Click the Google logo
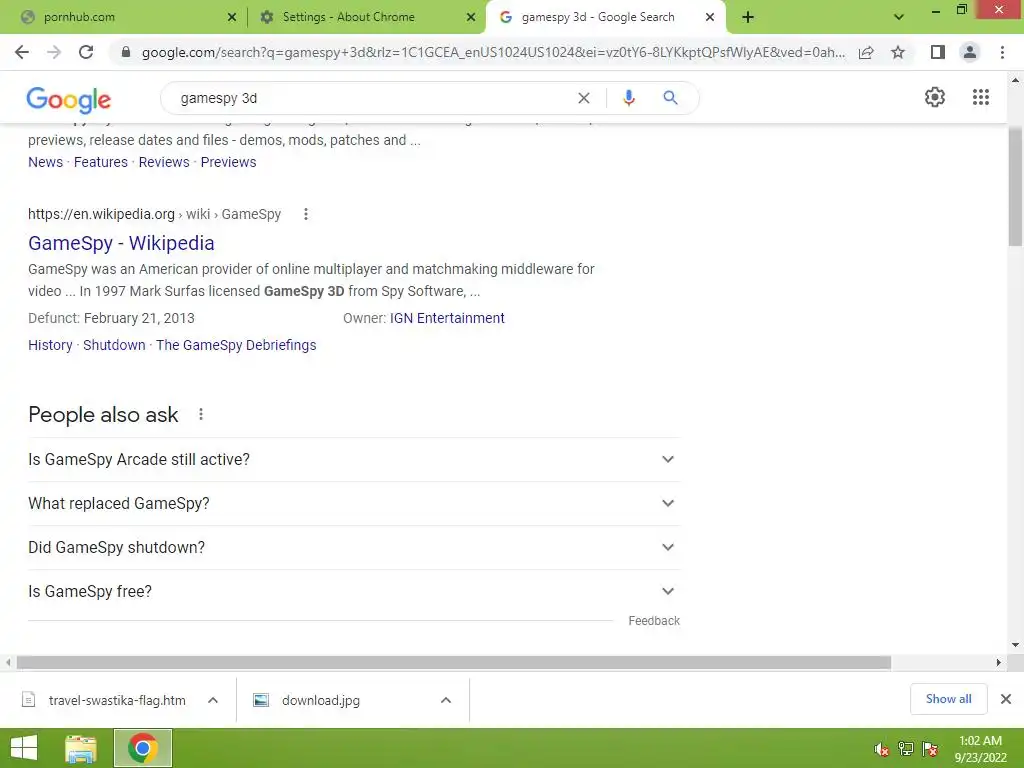The image size is (1024, 768). click(x=69, y=99)
